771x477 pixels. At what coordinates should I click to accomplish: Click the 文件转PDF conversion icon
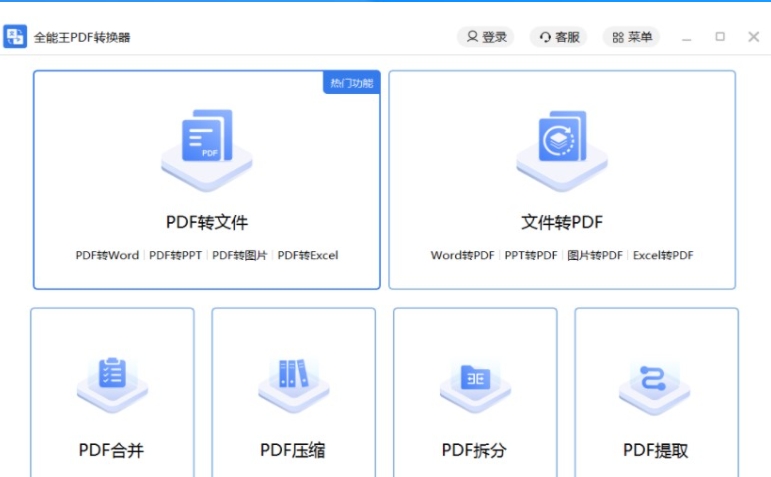click(x=562, y=149)
